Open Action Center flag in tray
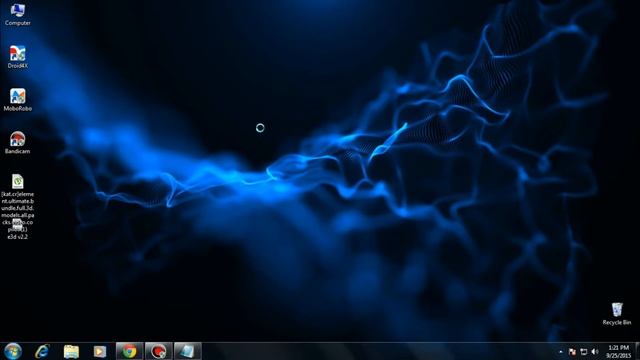Image resolution: width=640 pixels, height=360 pixels. pyautogui.click(x=572, y=352)
